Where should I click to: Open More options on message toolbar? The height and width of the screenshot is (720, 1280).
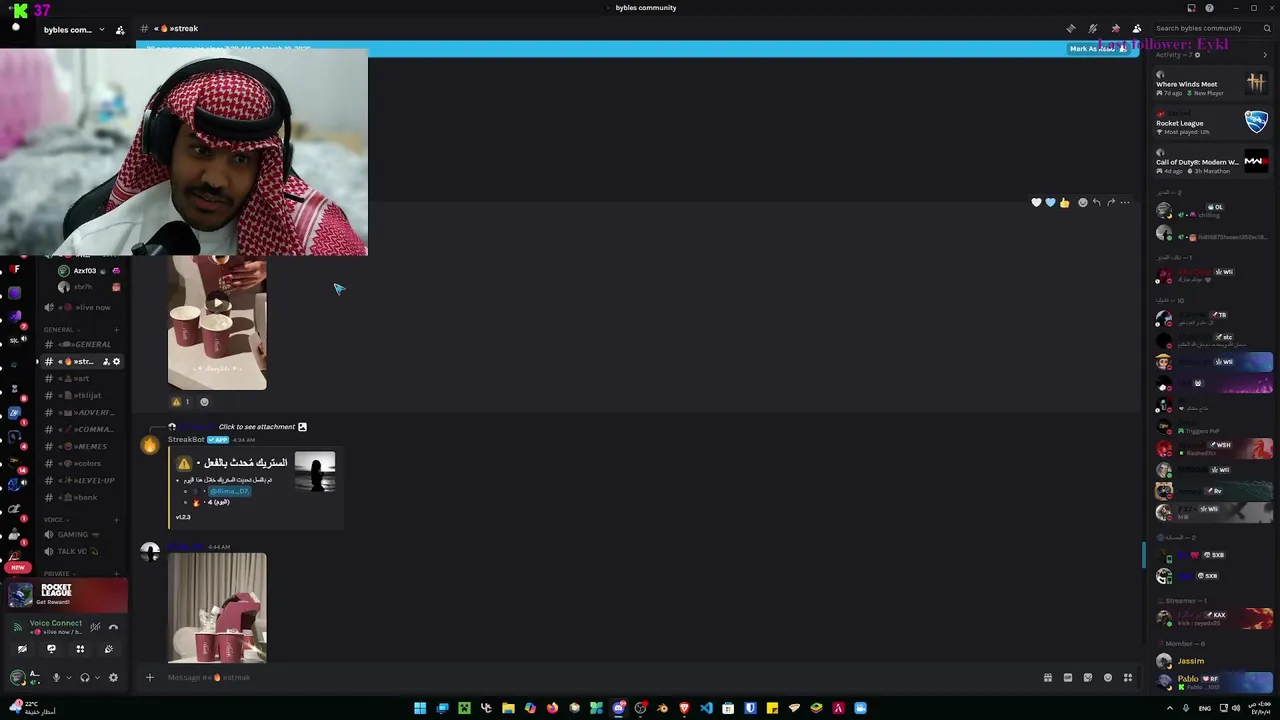click(1125, 203)
